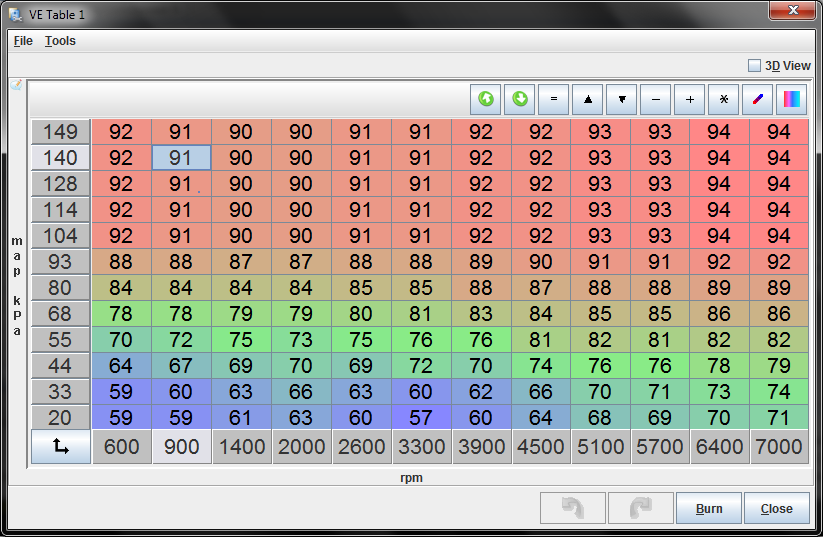The image size is (823, 537).
Task: Click the green down-arrow toolbar icon
Action: (520, 100)
